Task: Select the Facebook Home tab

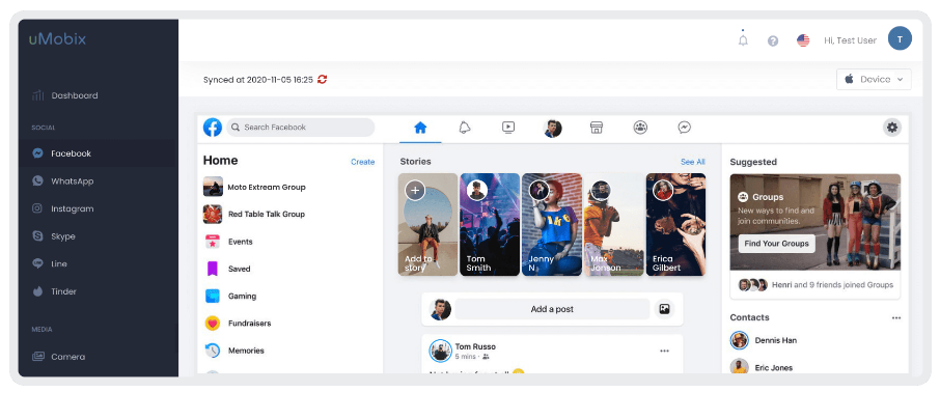Action: point(420,128)
